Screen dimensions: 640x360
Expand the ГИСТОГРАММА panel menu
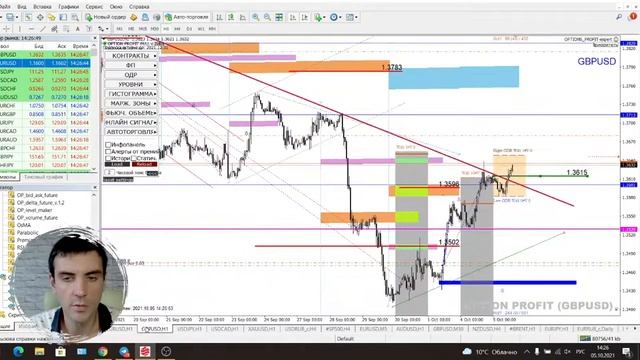[x=131, y=93]
